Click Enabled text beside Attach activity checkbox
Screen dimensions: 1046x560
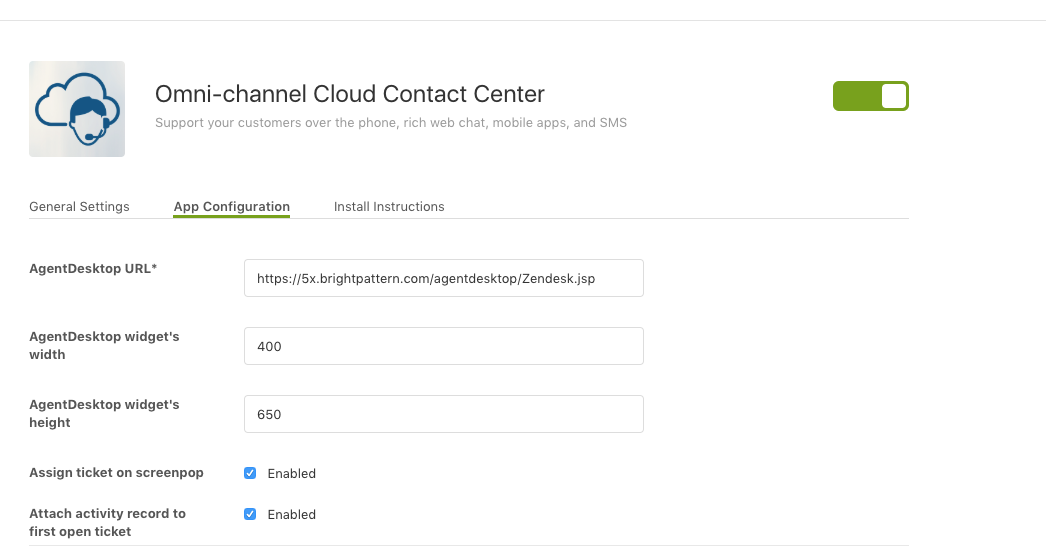tap(292, 515)
